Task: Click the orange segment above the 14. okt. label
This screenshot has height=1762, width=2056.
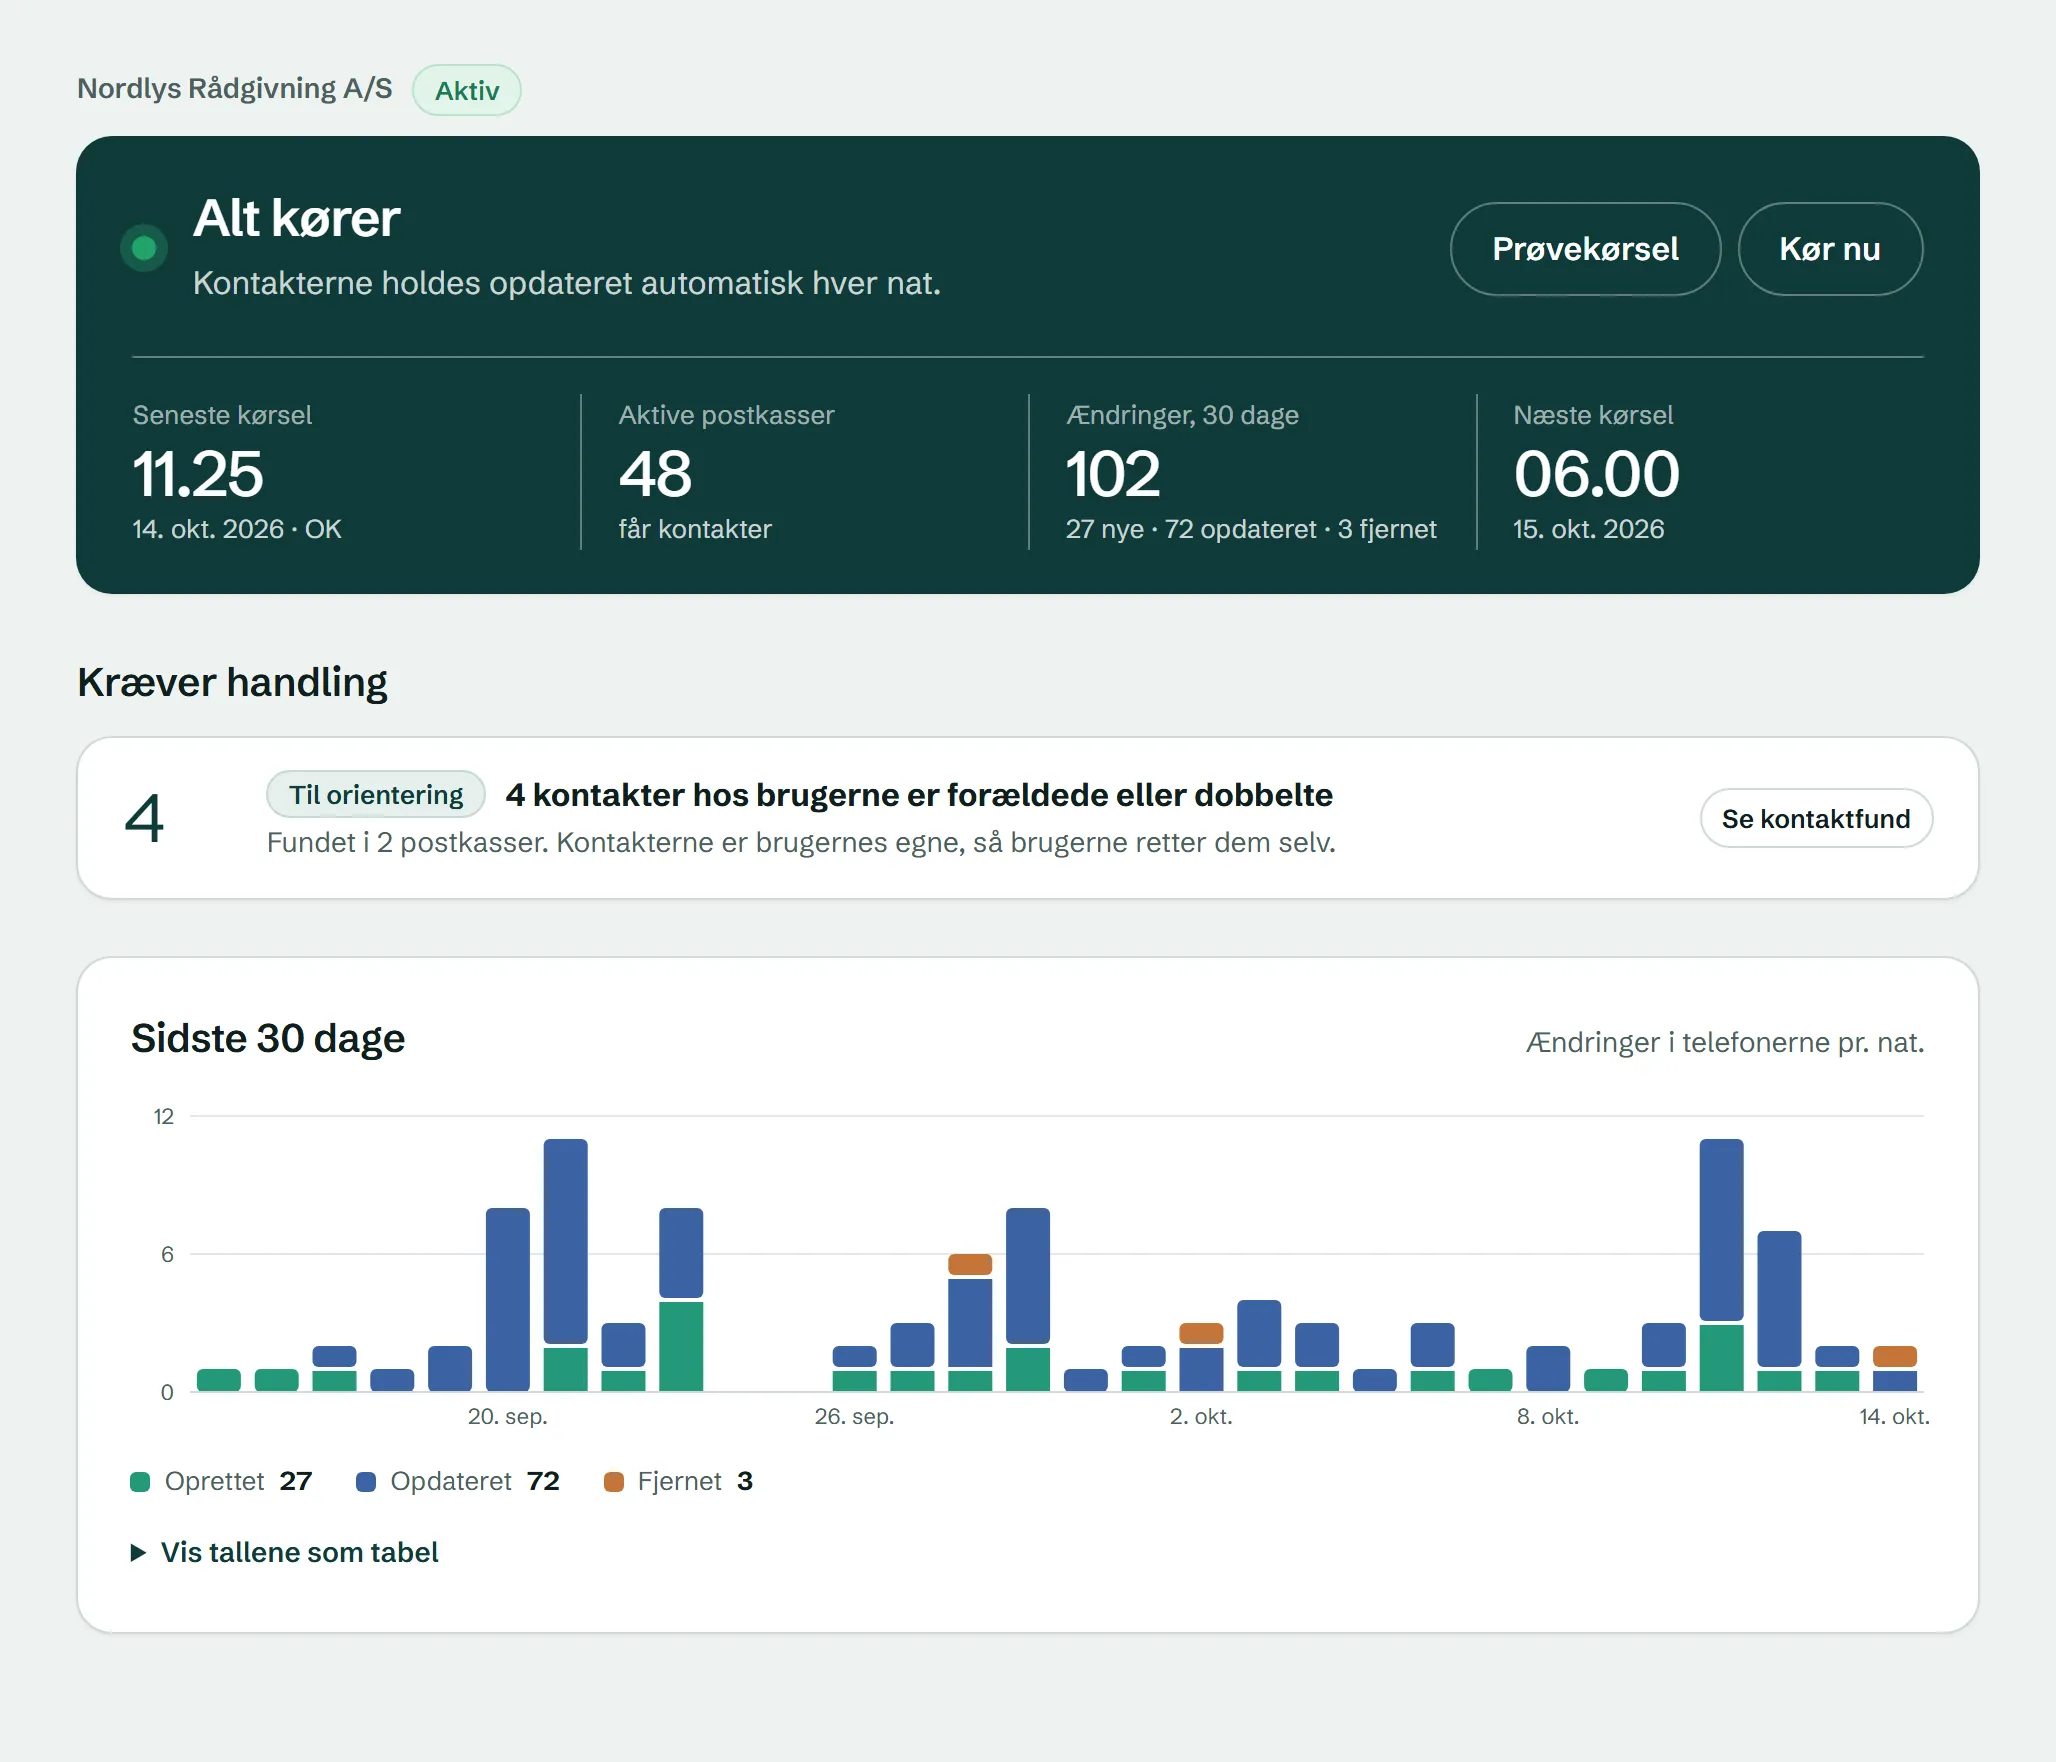Action: coord(1894,1356)
